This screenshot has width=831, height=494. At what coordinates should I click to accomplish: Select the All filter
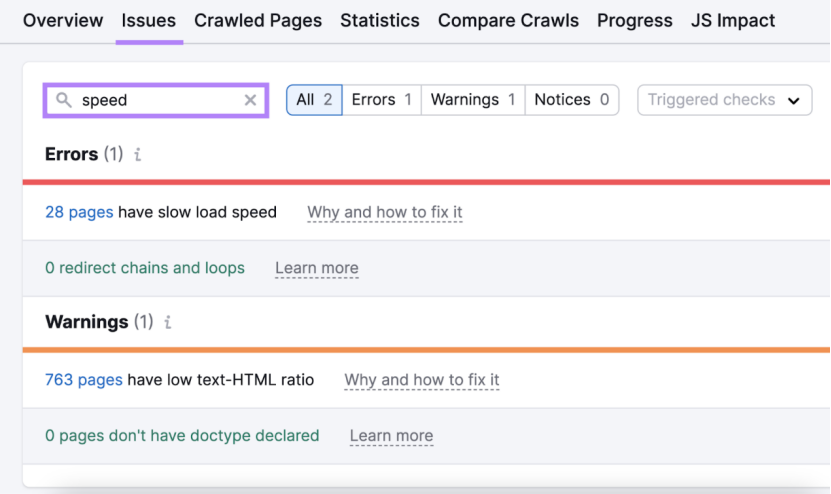(x=314, y=100)
